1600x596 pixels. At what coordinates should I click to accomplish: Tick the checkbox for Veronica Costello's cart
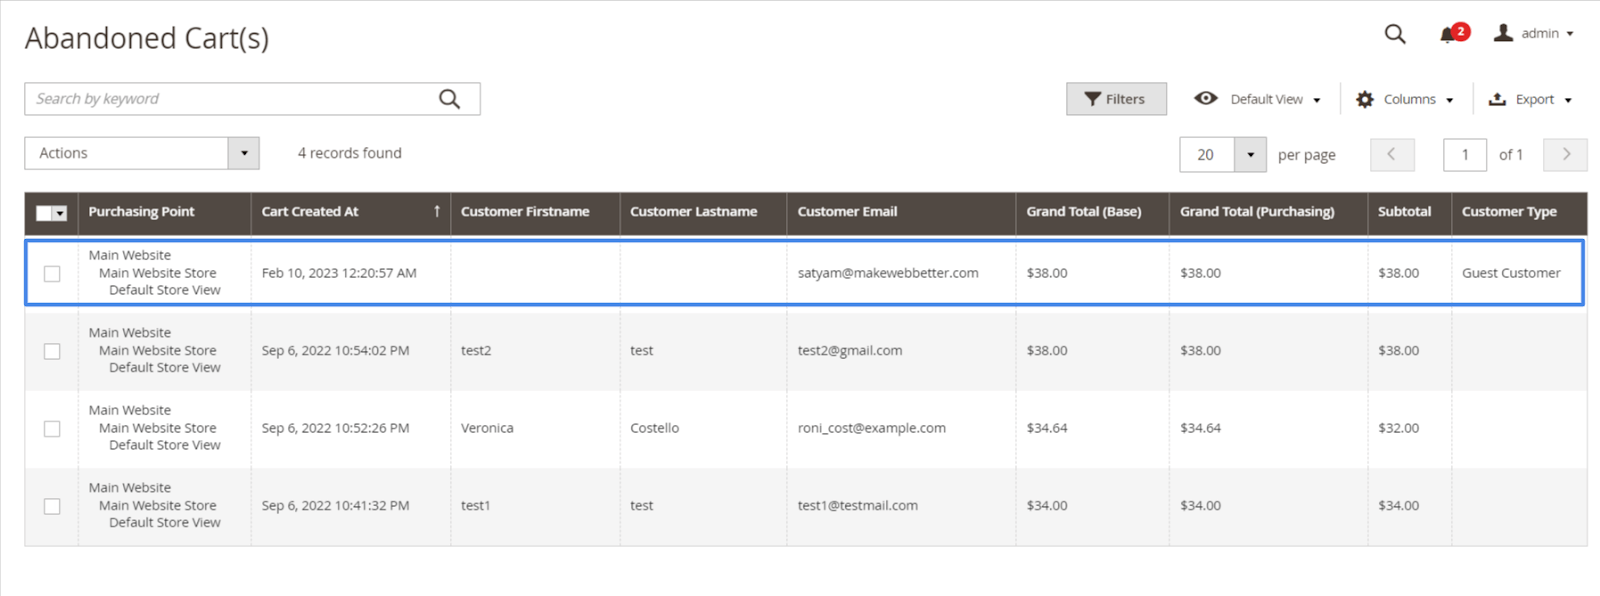click(52, 428)
